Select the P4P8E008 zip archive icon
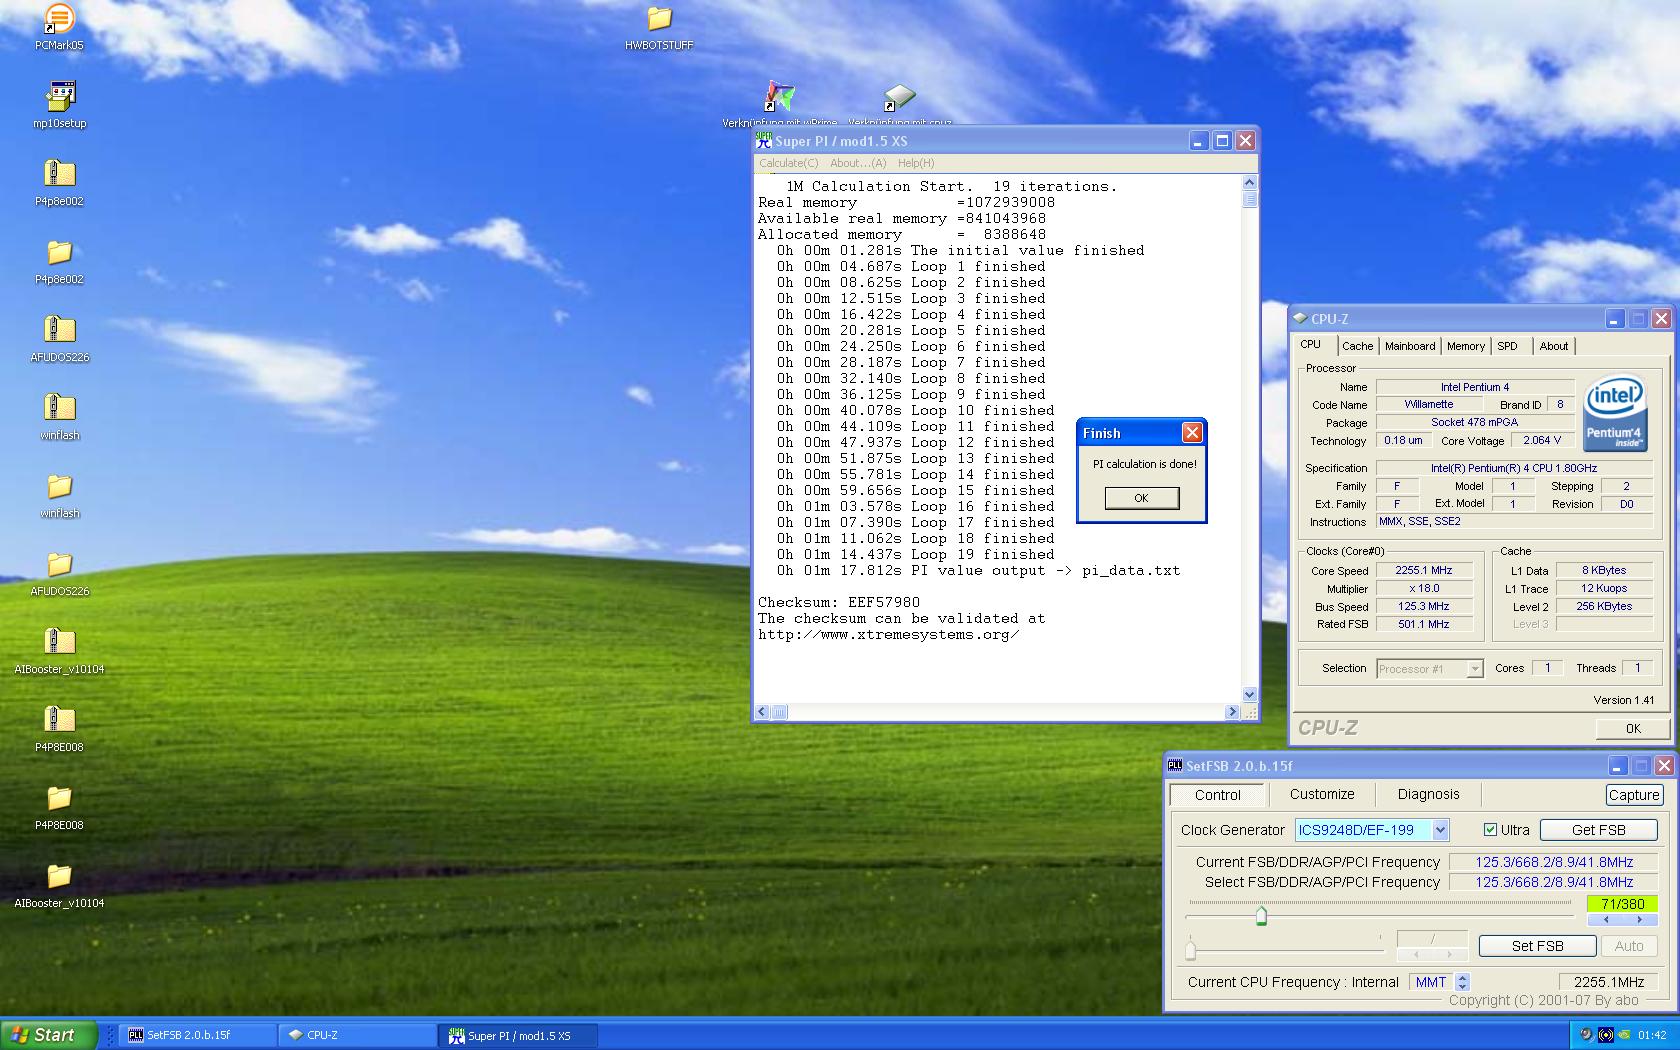This screenshot has height=1050, width=1680. [59, 721]
